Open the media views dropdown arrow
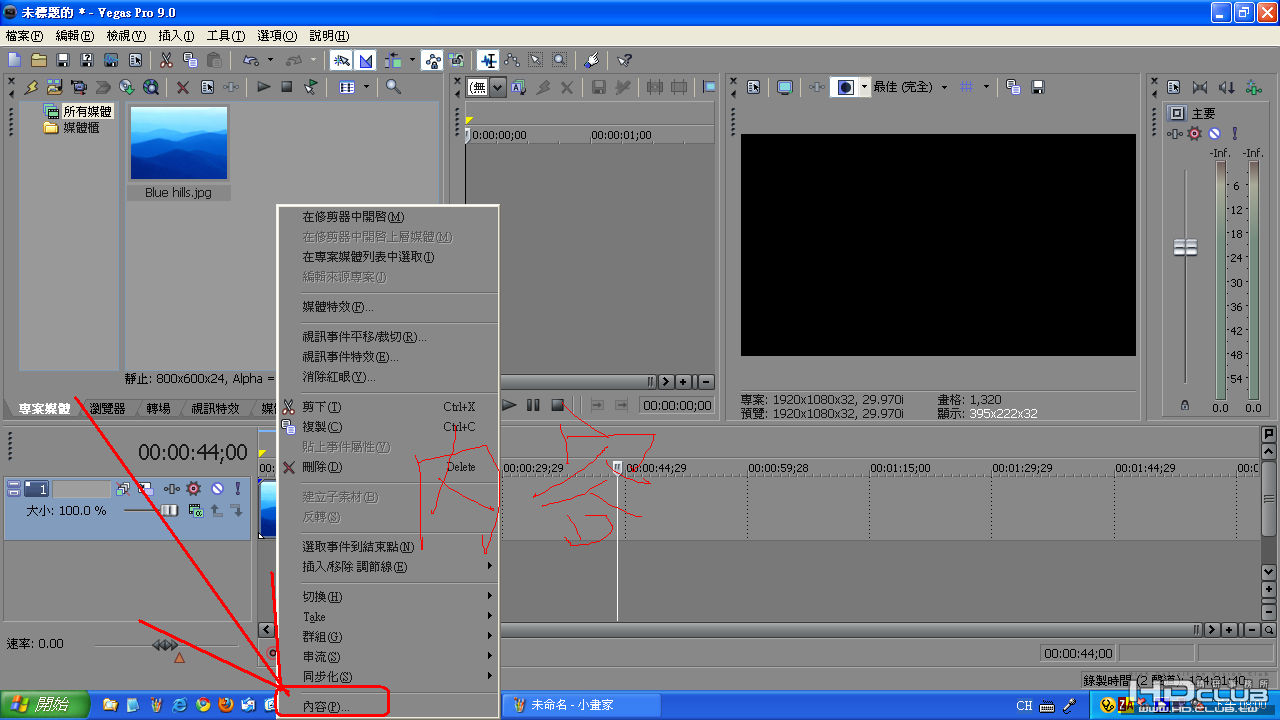 [x=366, y=87]
